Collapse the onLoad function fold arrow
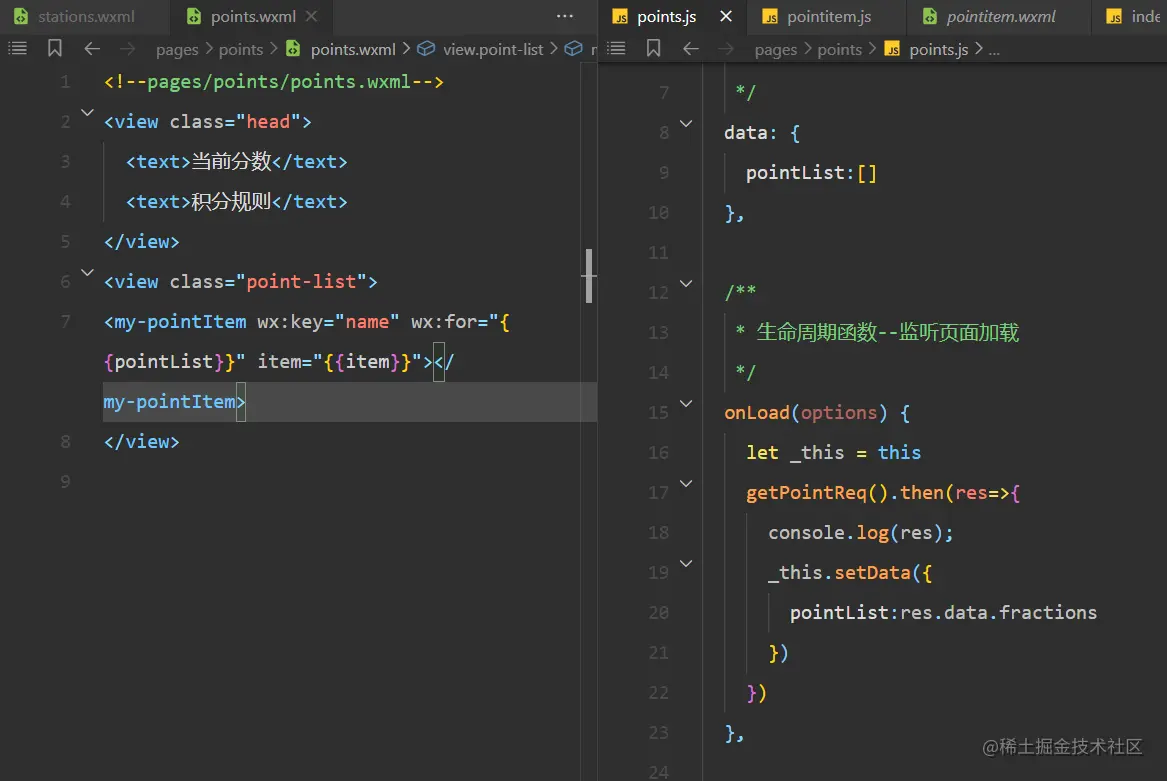 (x=685, y=404)
